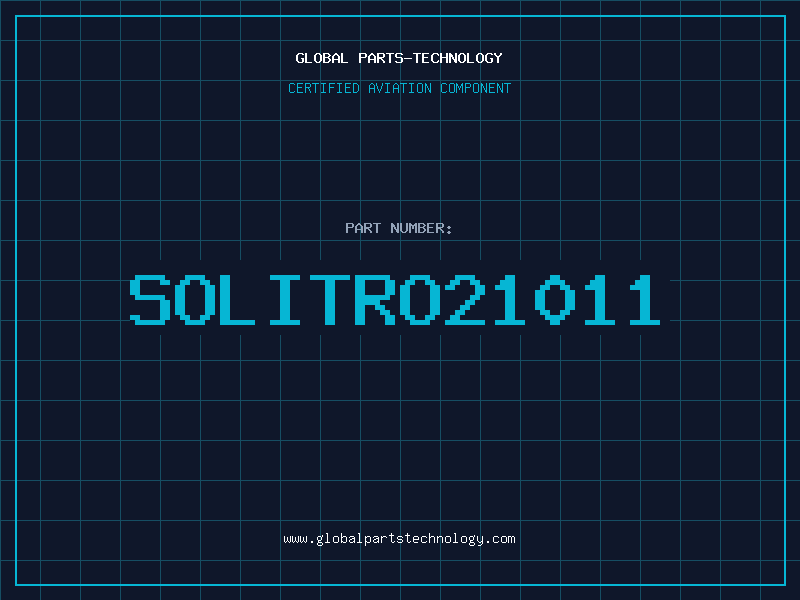Click the 'PART NUMBER:' label
Image resolution: width=800 pixels, height=600 pixels.
click(399, 228)
